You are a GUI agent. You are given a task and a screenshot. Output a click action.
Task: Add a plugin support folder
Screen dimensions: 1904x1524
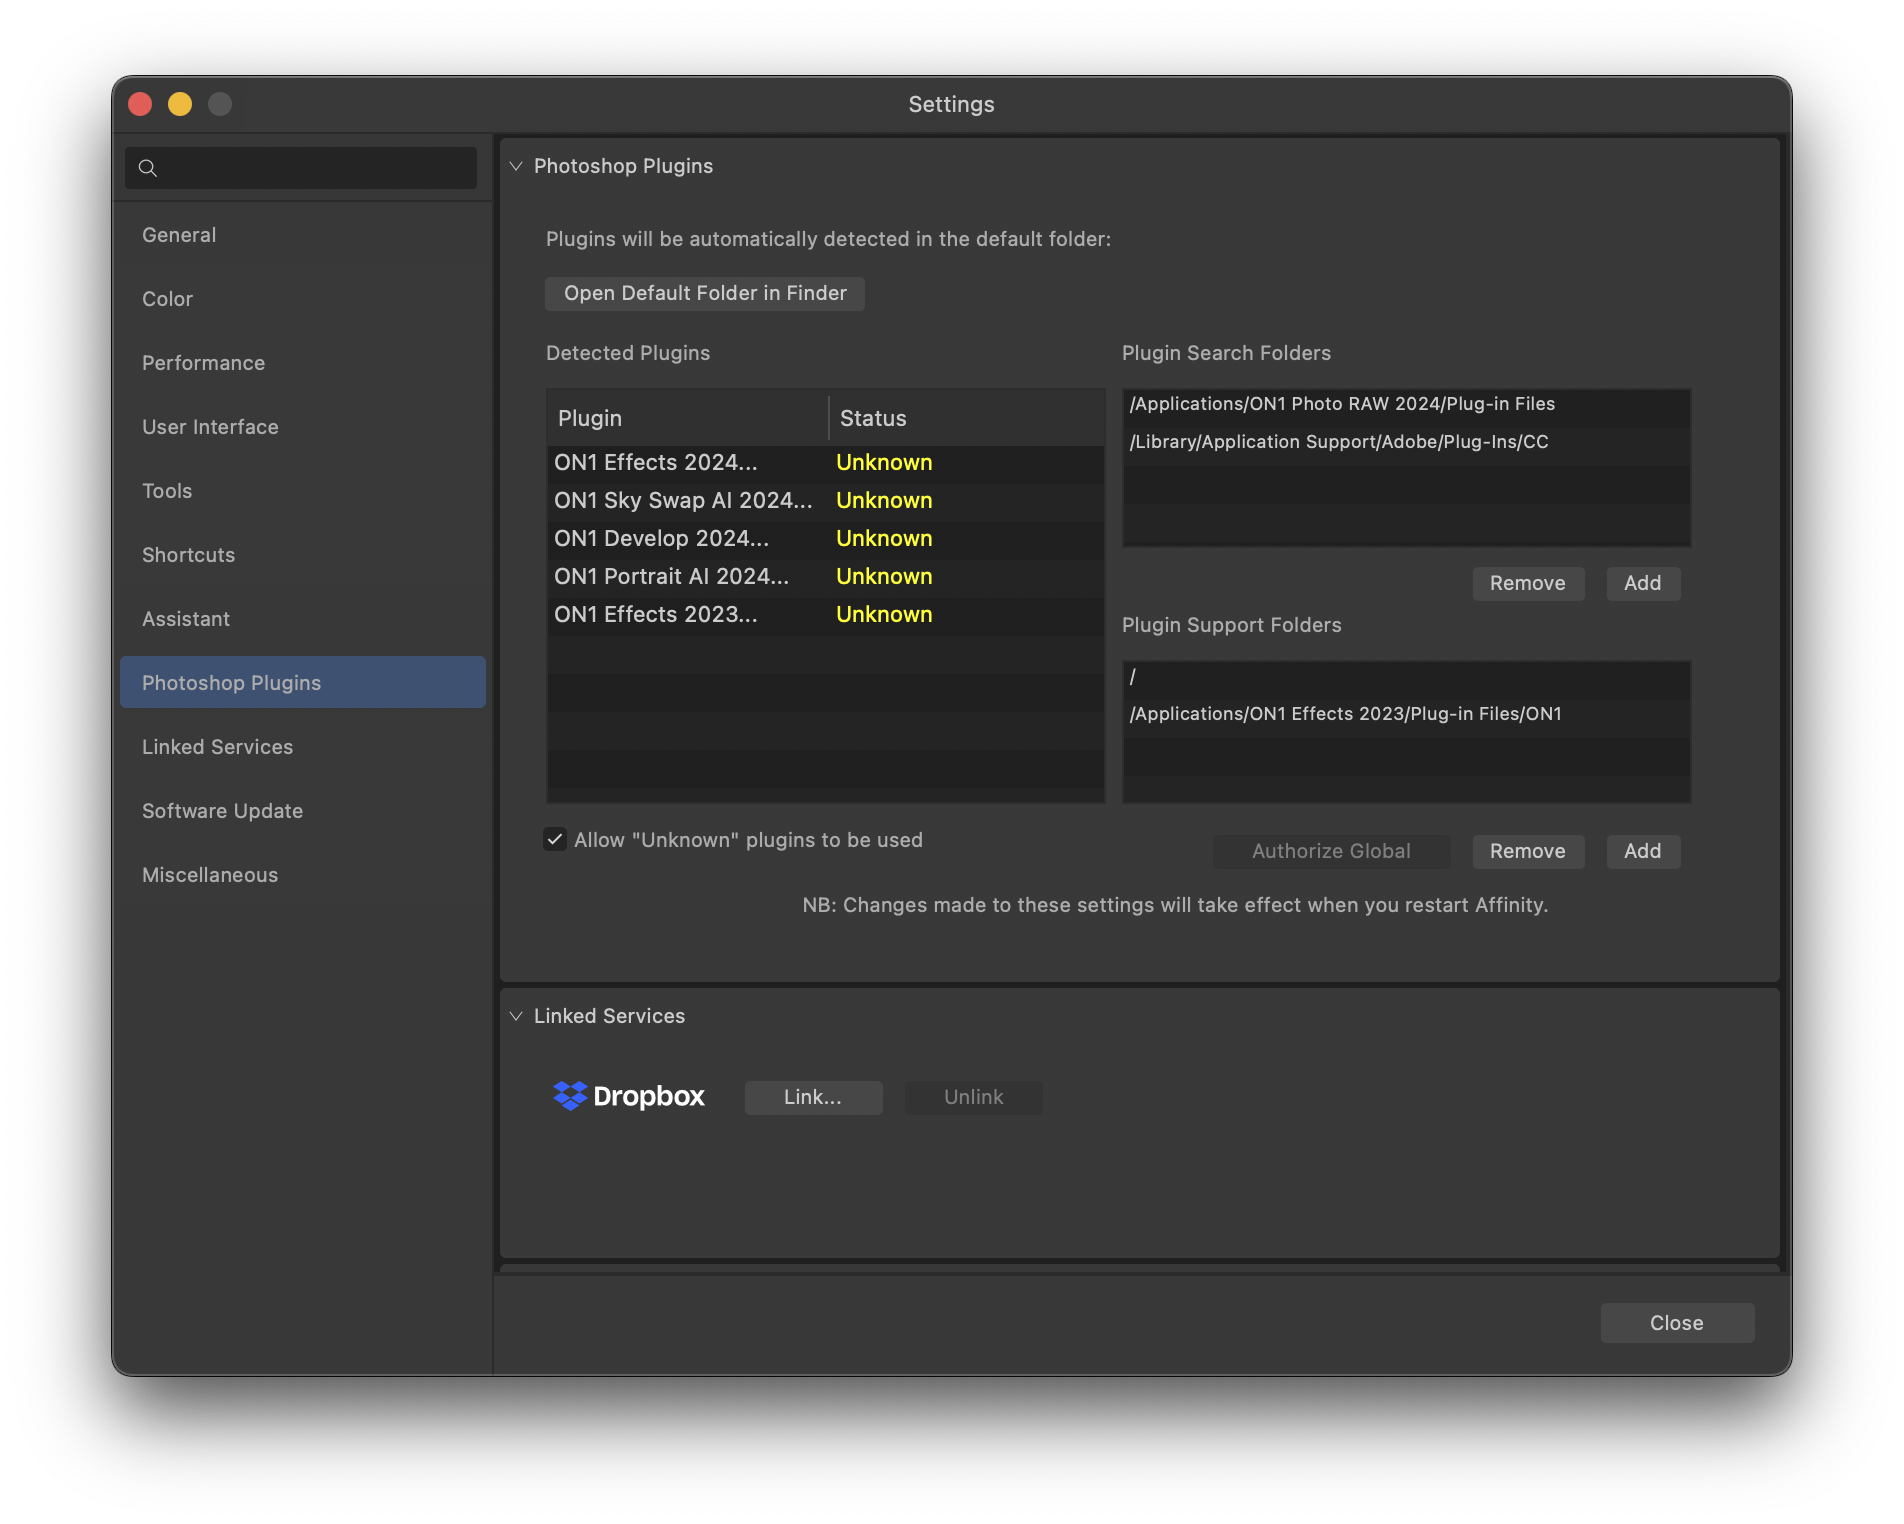tap(1642, 851)
